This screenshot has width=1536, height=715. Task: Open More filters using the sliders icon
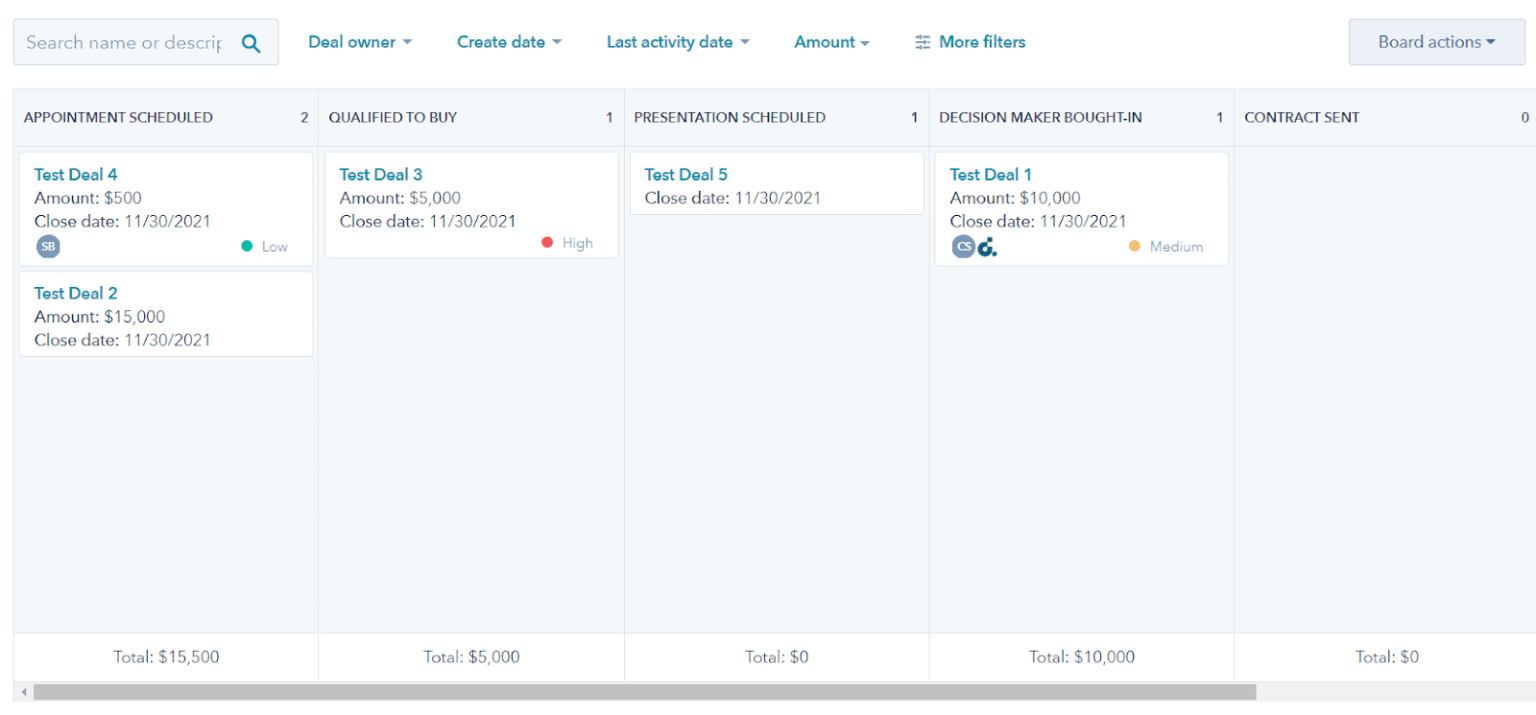[x=922, y=41]
